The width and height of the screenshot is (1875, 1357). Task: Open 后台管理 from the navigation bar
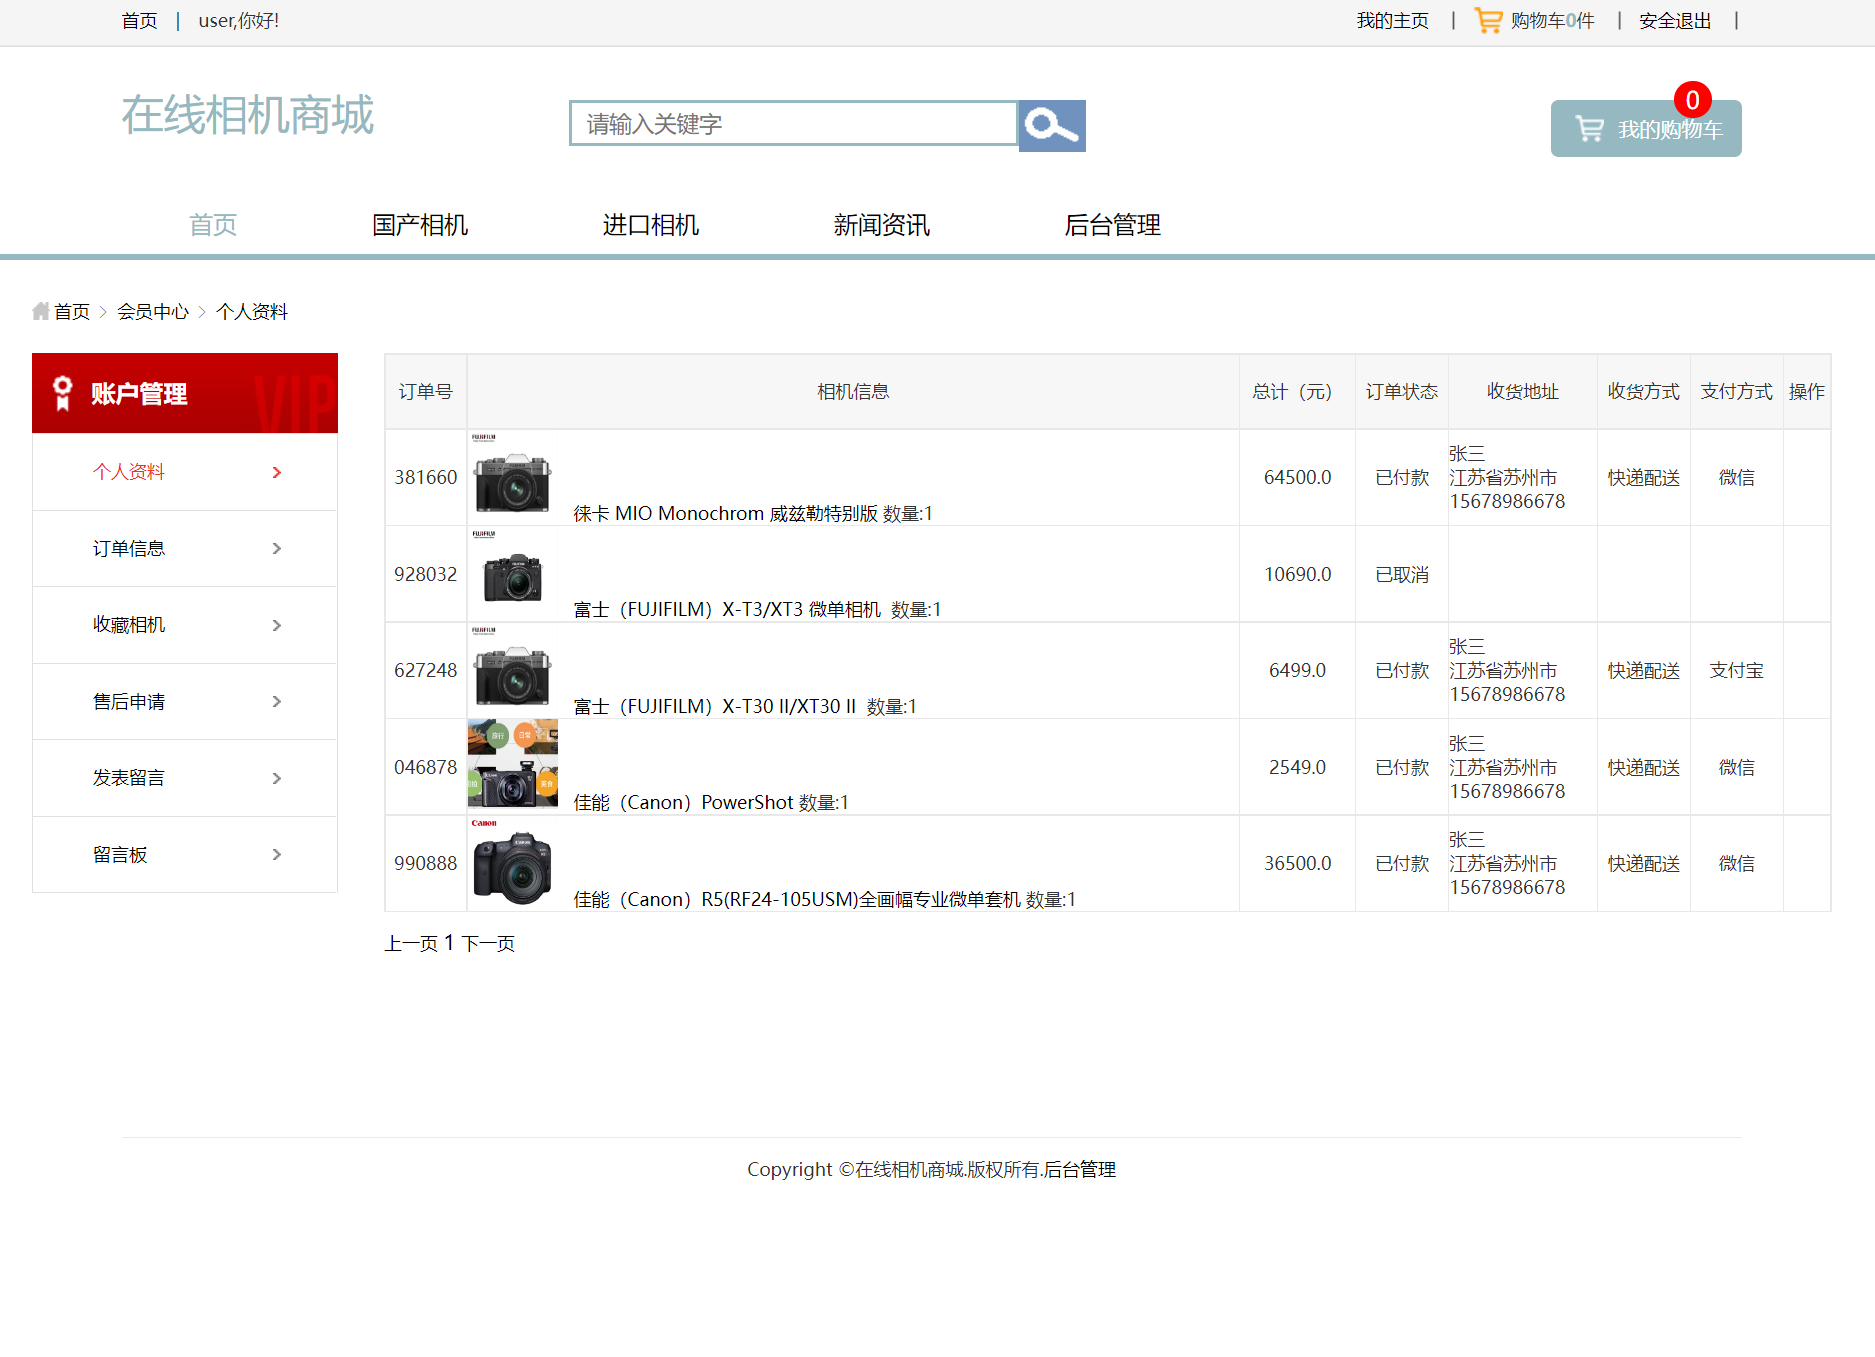(x=1113, y=225)
